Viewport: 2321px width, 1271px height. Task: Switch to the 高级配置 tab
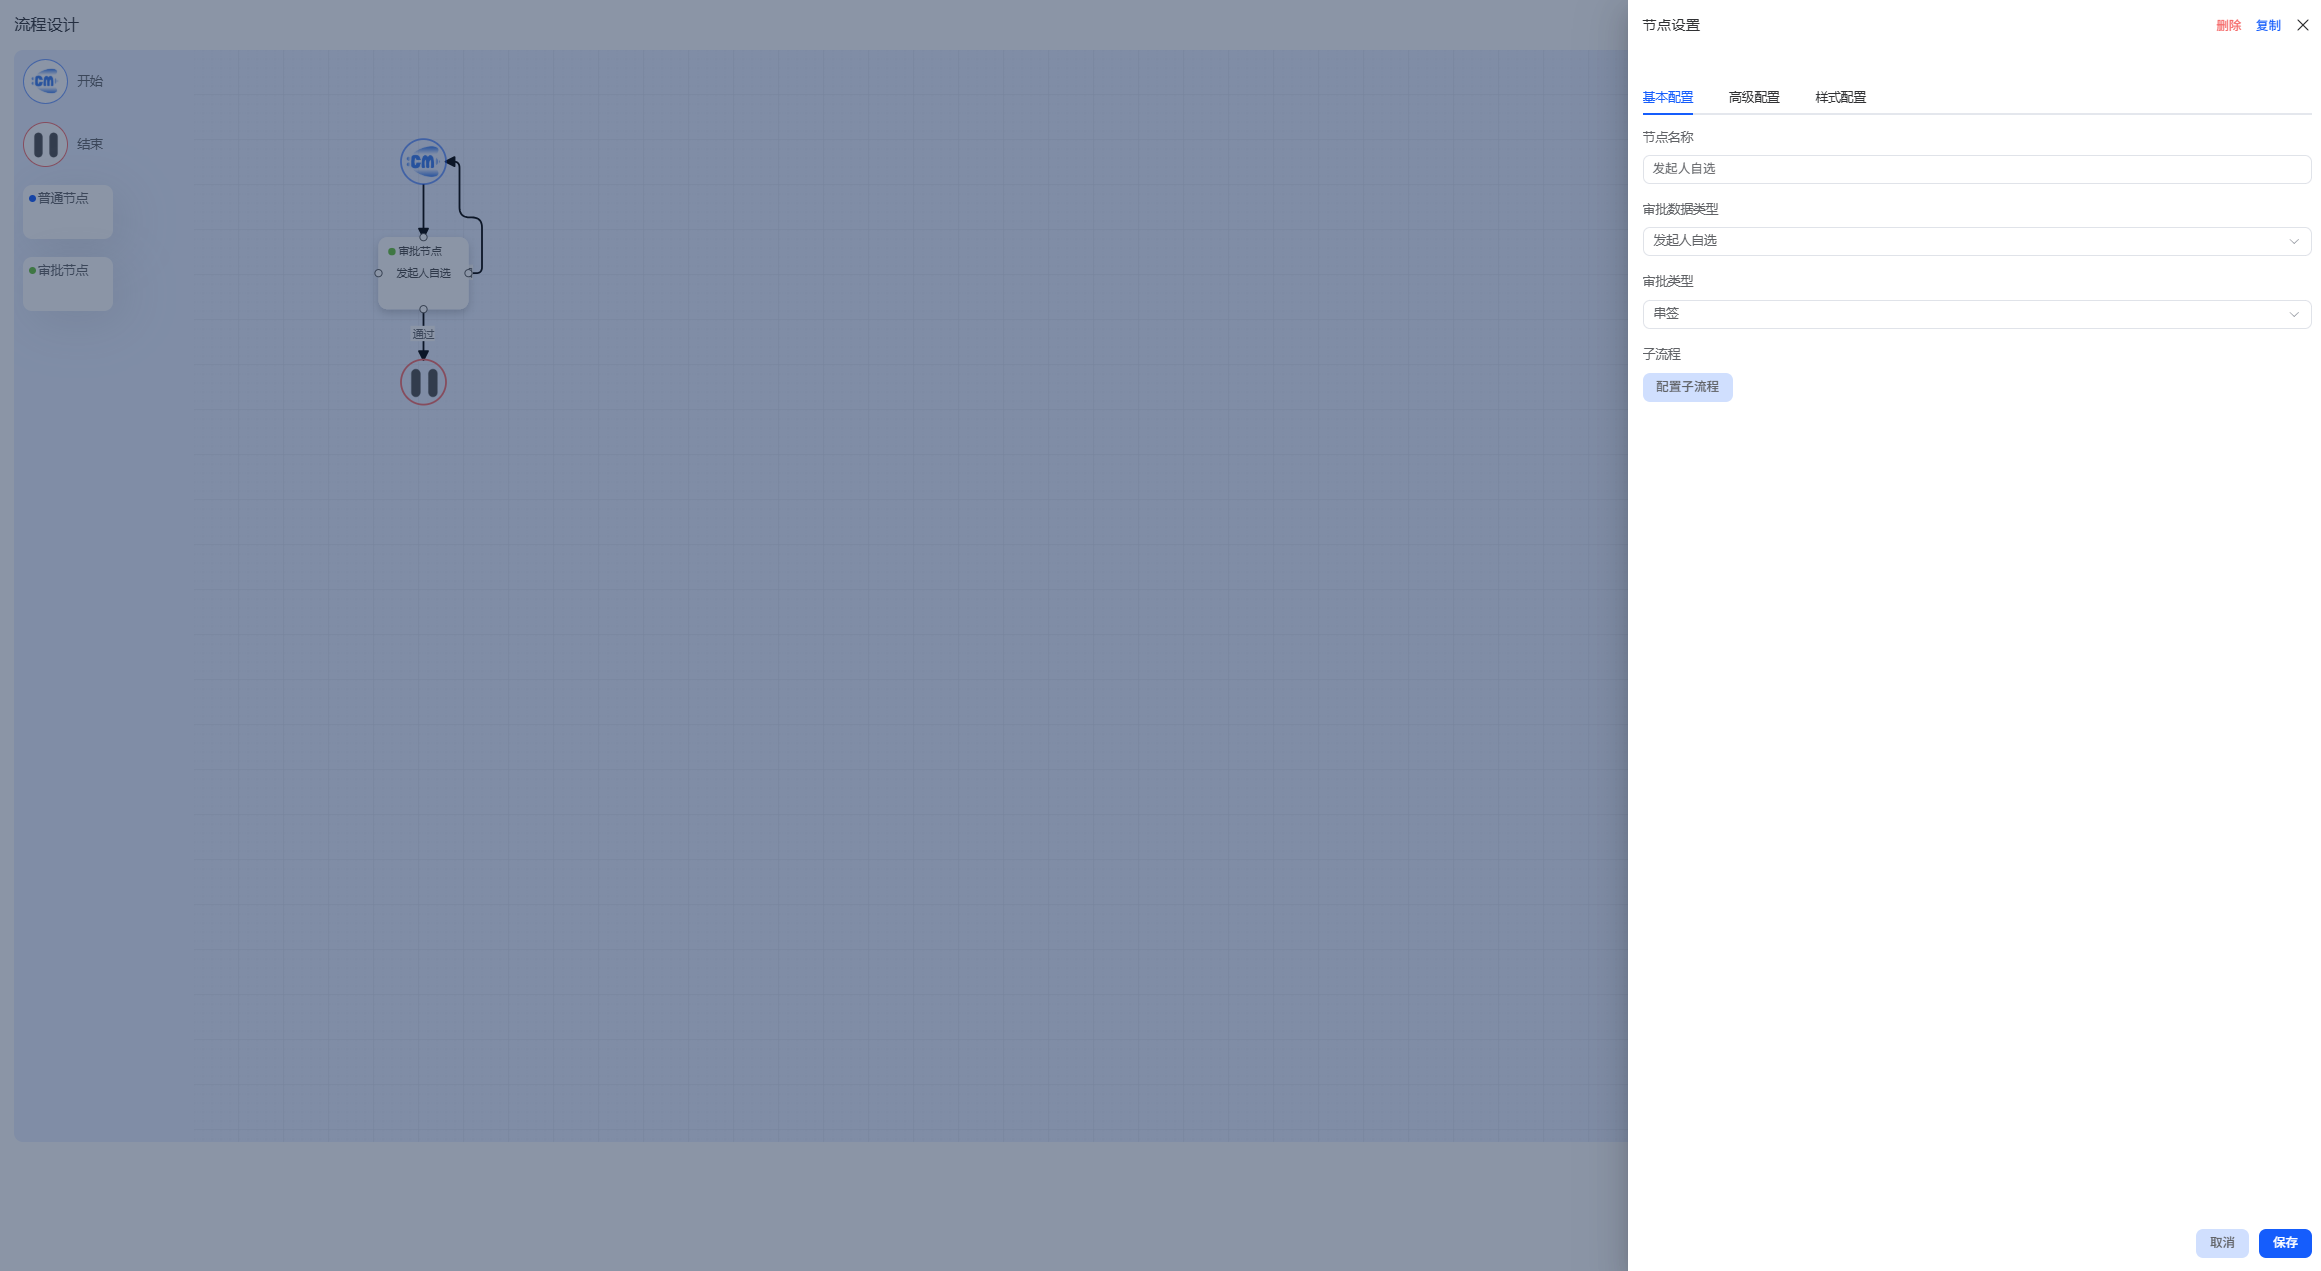[x=1754, y=97]
